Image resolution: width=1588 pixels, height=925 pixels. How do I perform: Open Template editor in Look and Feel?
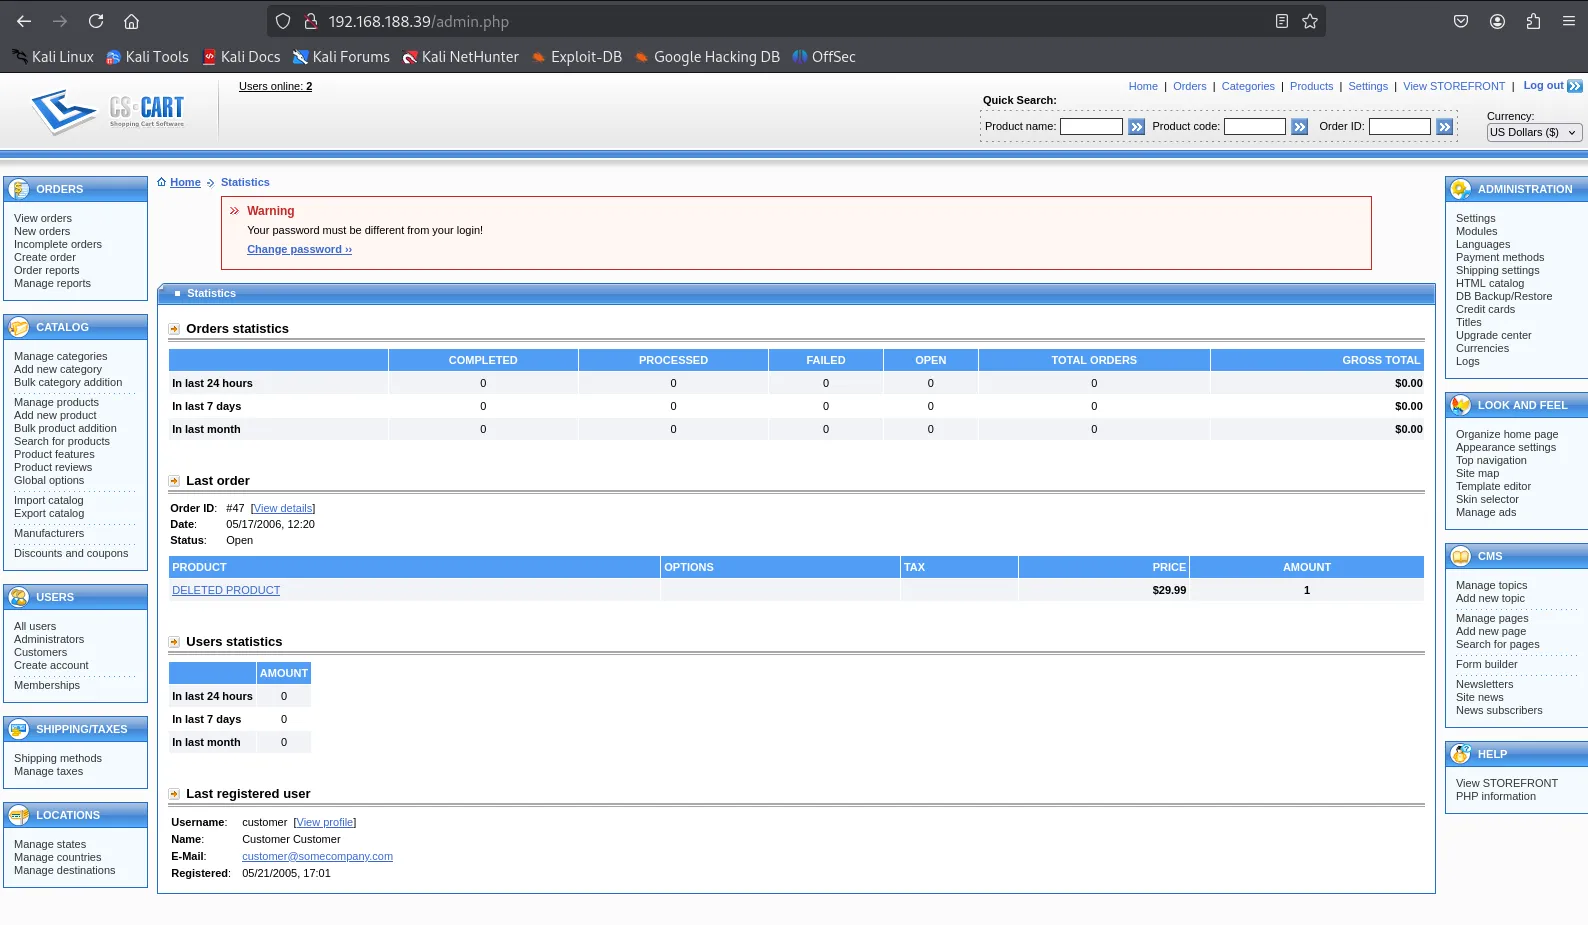tap(1493, 486)
